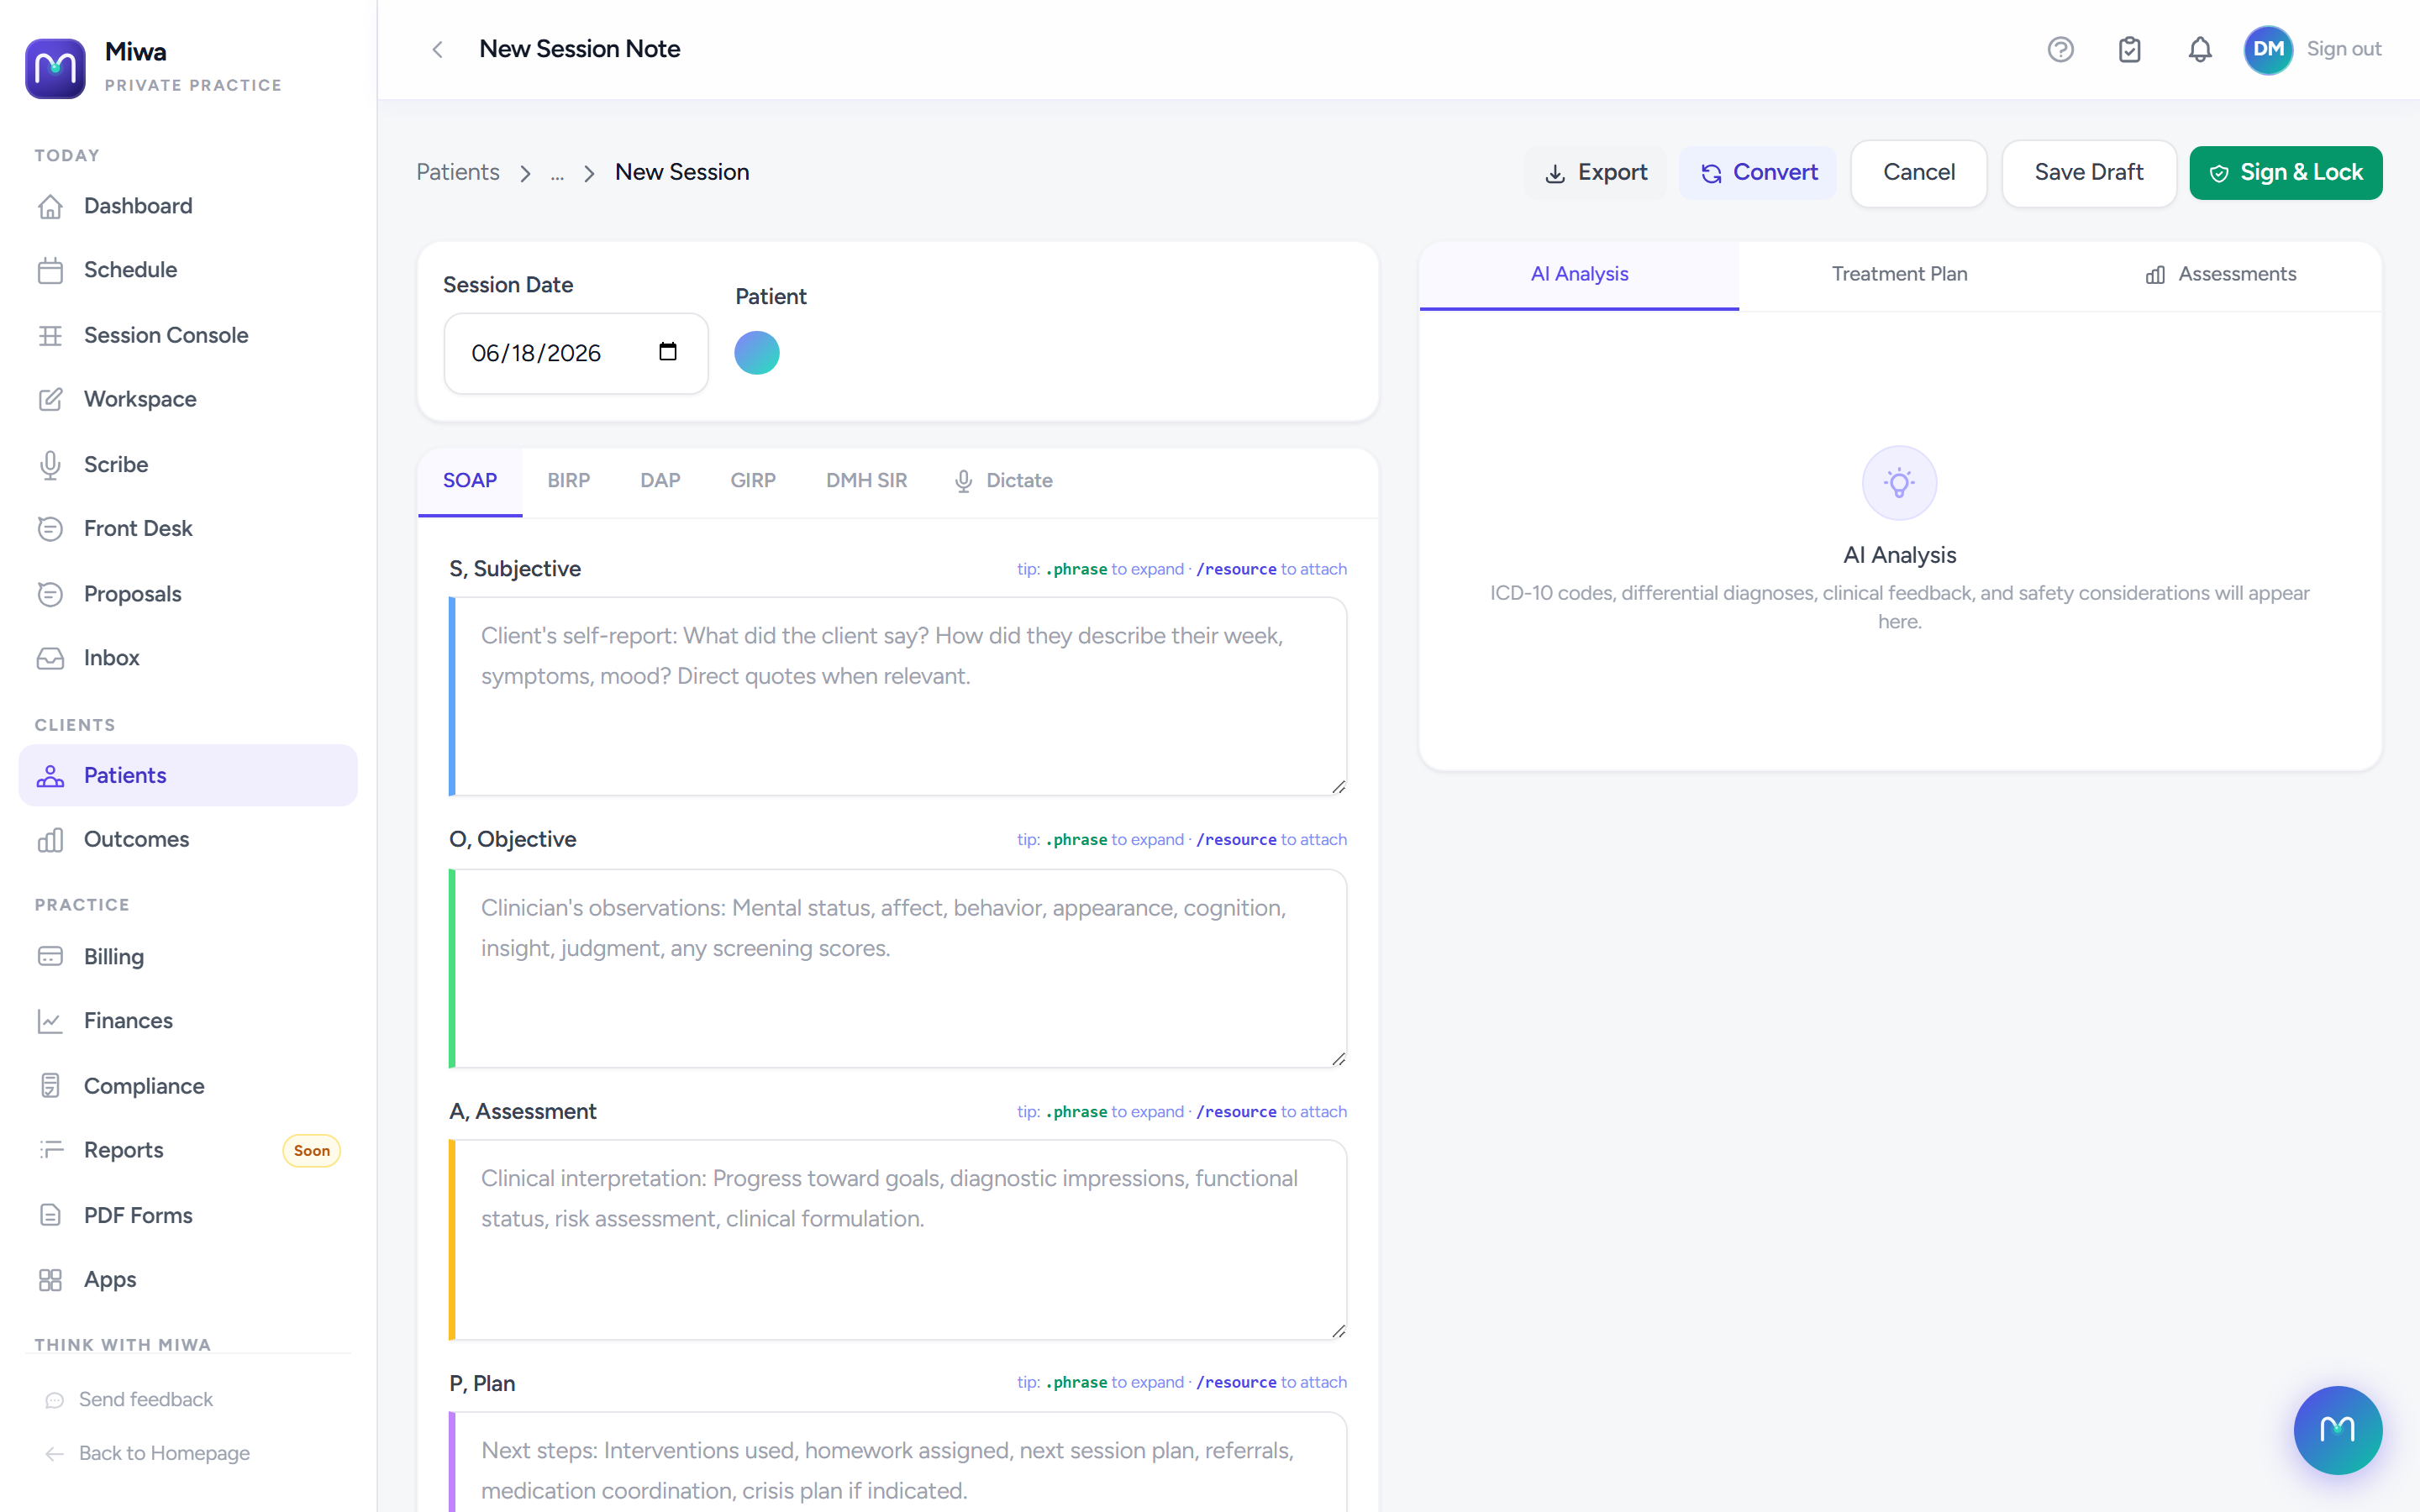The image size is (2420, 1512).
Task: Click the DM user avatar
Action: (x=2268, y=49)
